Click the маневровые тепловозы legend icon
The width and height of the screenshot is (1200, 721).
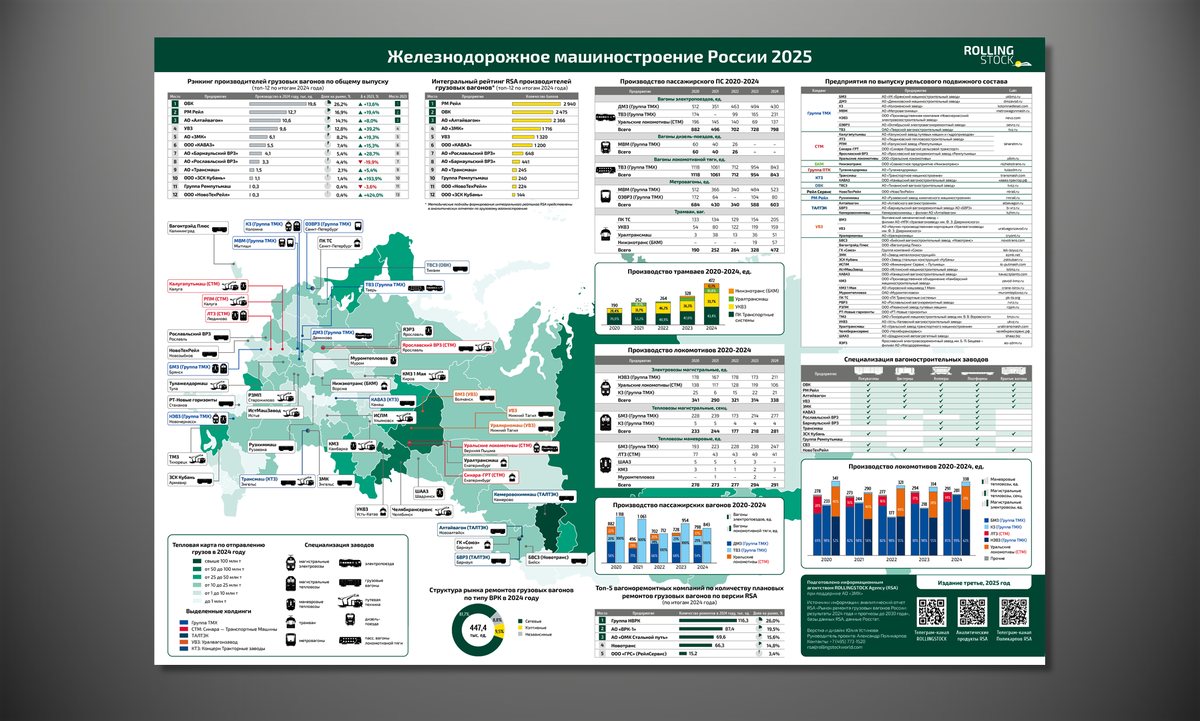pos(290,606)
